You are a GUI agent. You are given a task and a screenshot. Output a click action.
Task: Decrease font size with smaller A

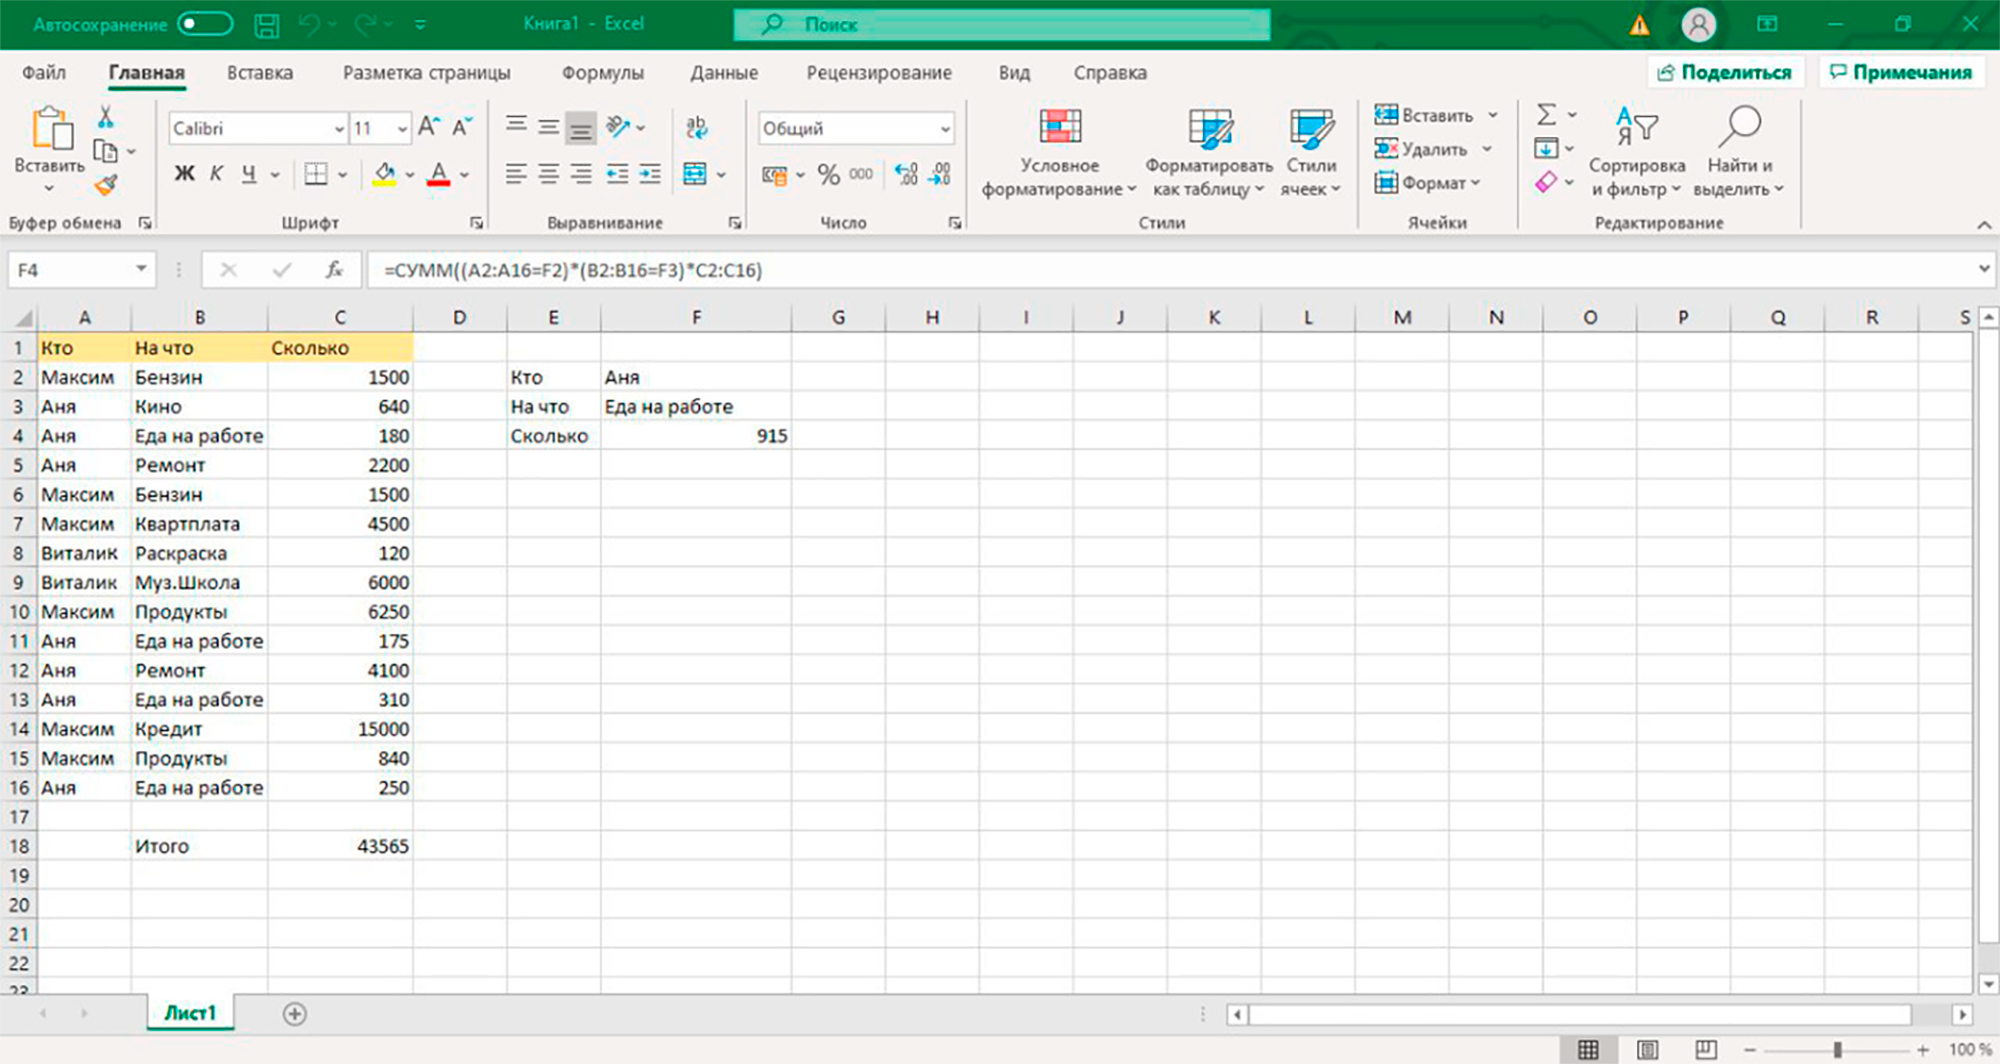click(461, 127)
